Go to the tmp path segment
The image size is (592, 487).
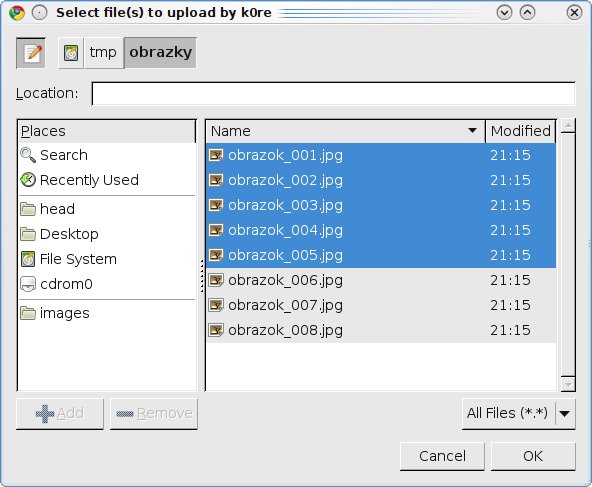103,53
